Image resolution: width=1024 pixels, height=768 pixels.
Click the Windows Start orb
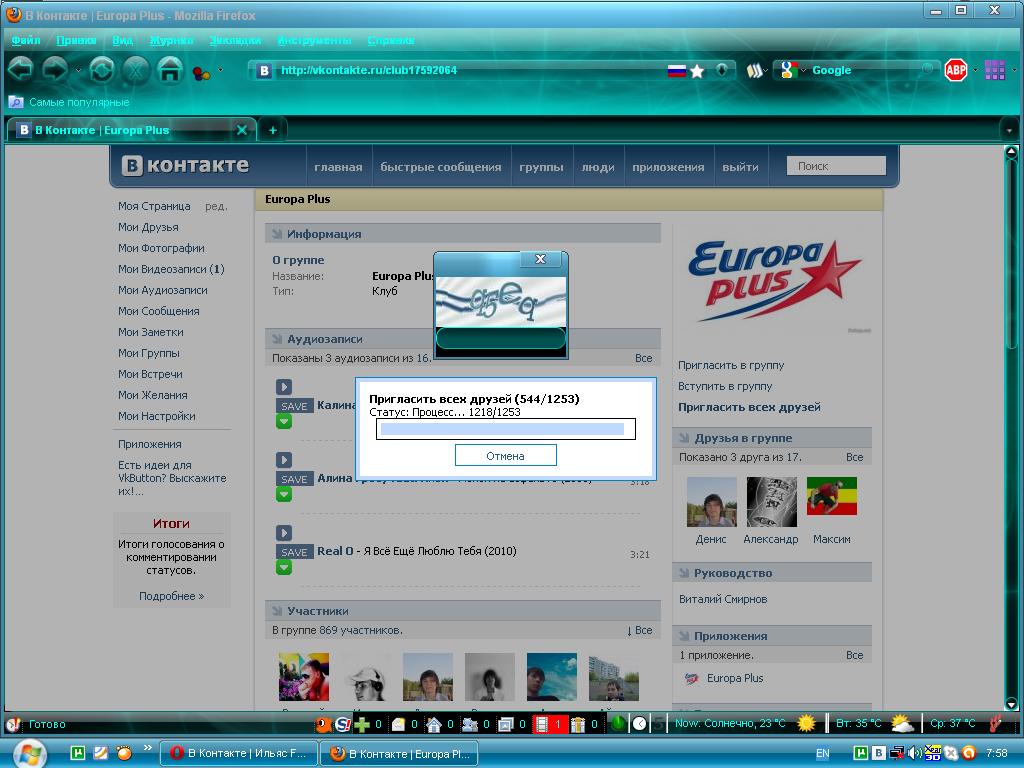tap(29, 754)
